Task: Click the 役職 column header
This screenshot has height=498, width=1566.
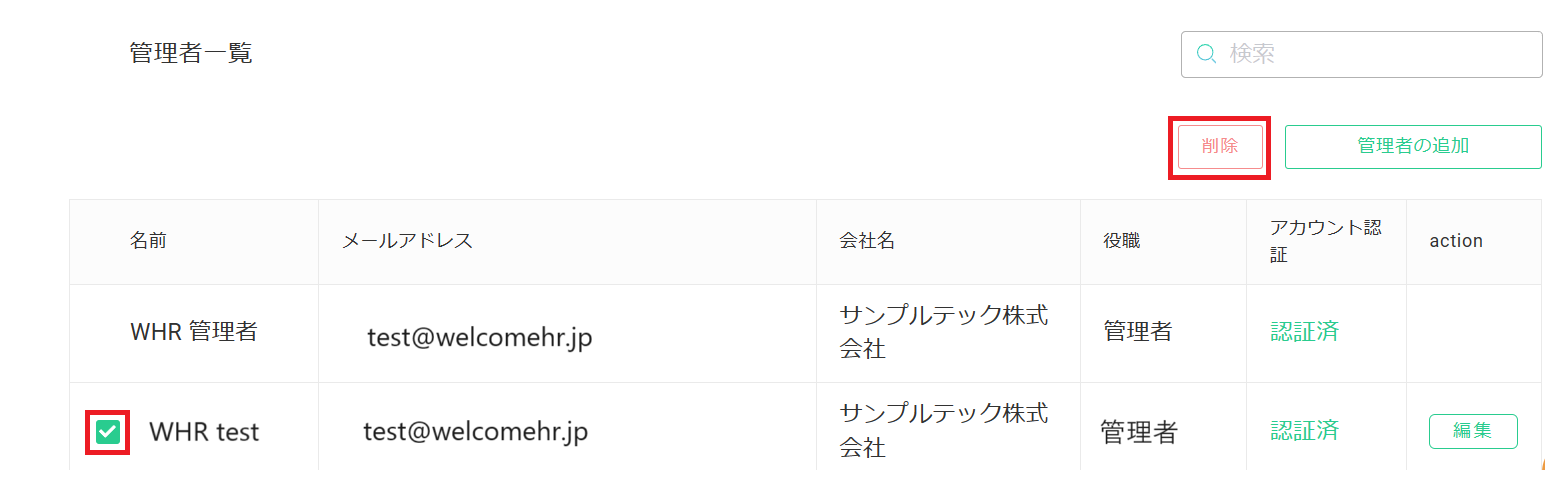Action: [x=1122, y=241]
